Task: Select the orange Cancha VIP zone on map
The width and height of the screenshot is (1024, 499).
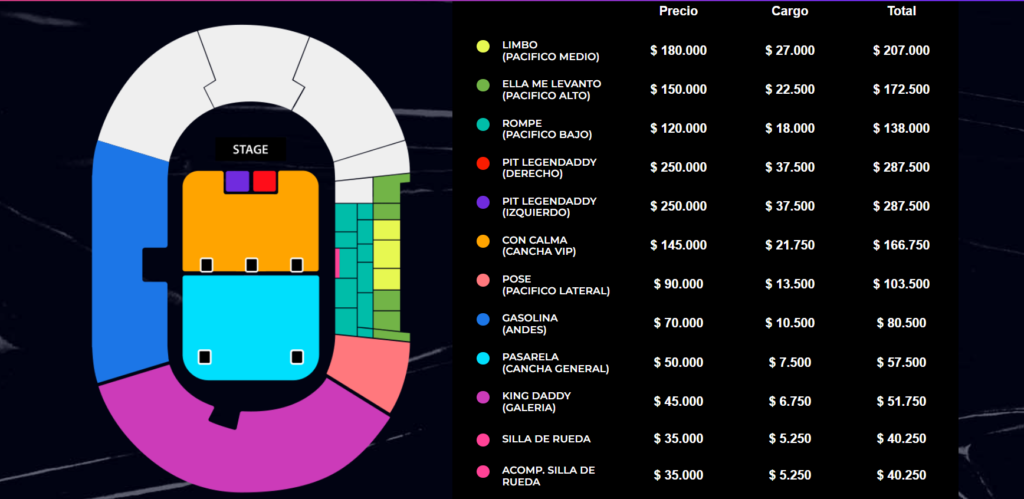Action: pyautogui.click(x=250, y=225)
